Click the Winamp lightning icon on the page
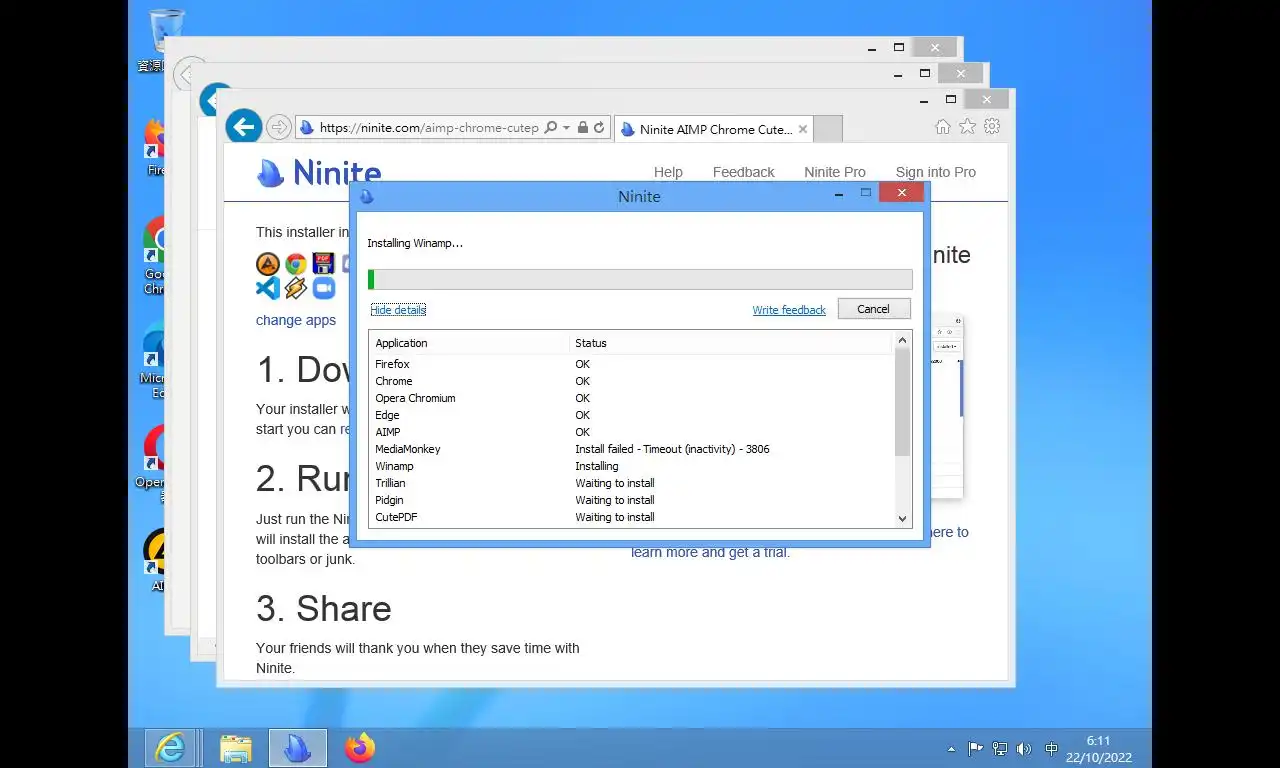This screenshot has width=1280, height=768. pos(296,288)
